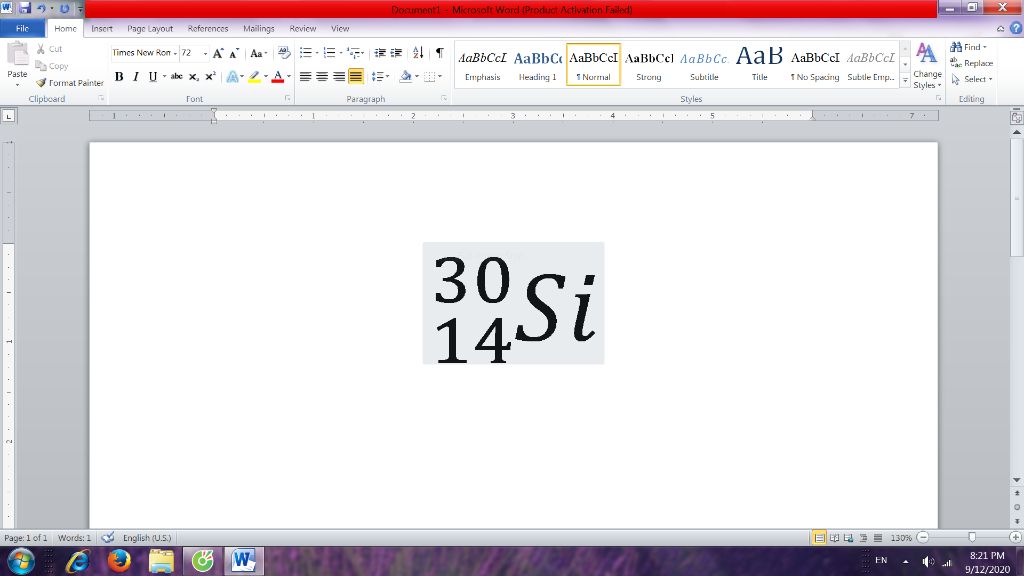Open Word Help question mark icon
This screenshot has width=1024, height=576.
point(1016,28)
